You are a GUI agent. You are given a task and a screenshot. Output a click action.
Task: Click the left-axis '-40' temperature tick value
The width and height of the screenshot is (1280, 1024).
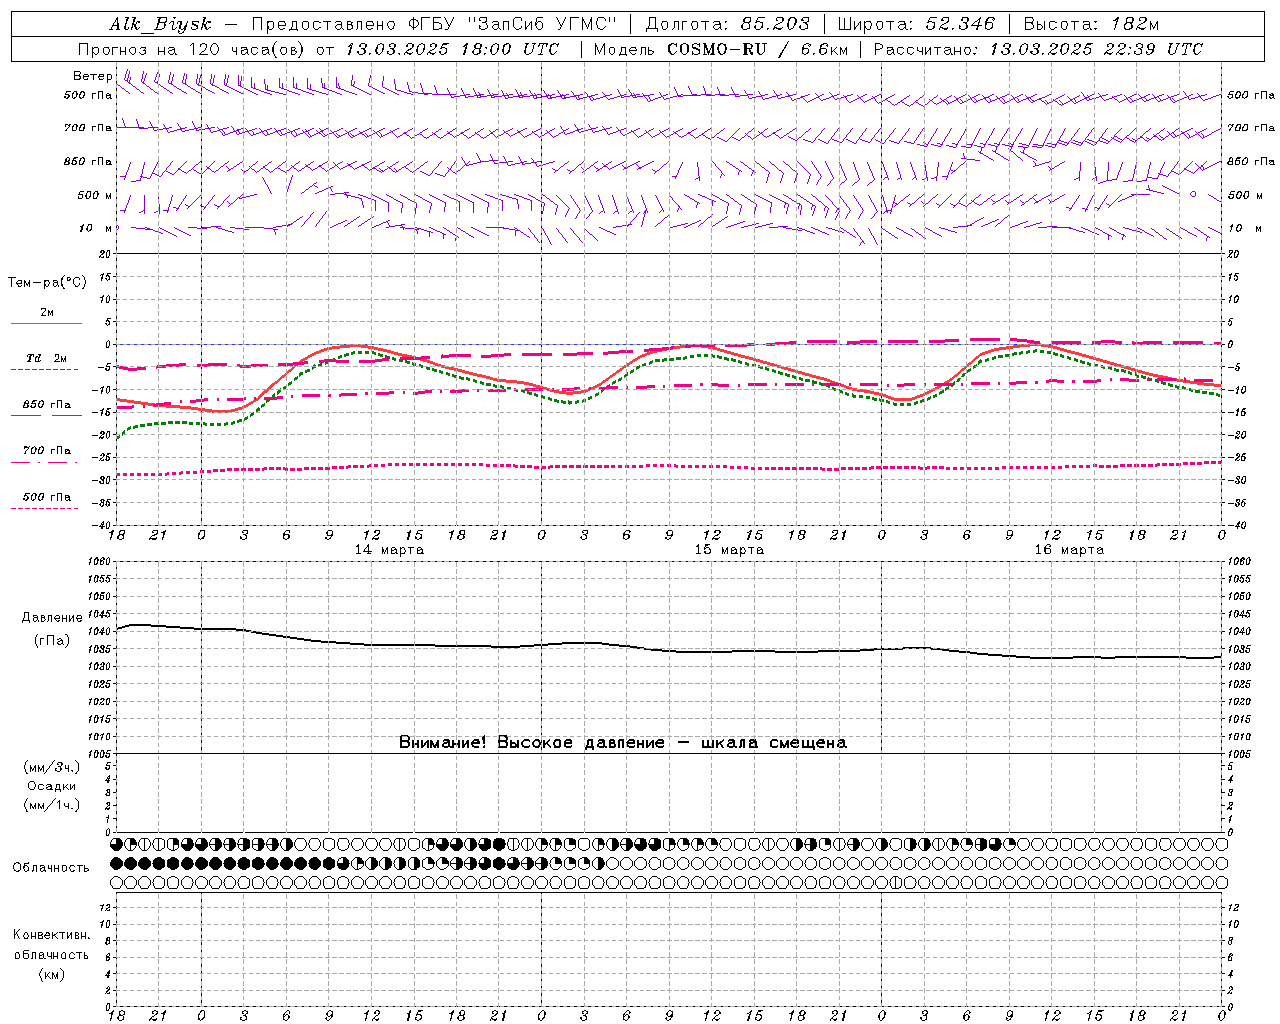tap(103, 525)
